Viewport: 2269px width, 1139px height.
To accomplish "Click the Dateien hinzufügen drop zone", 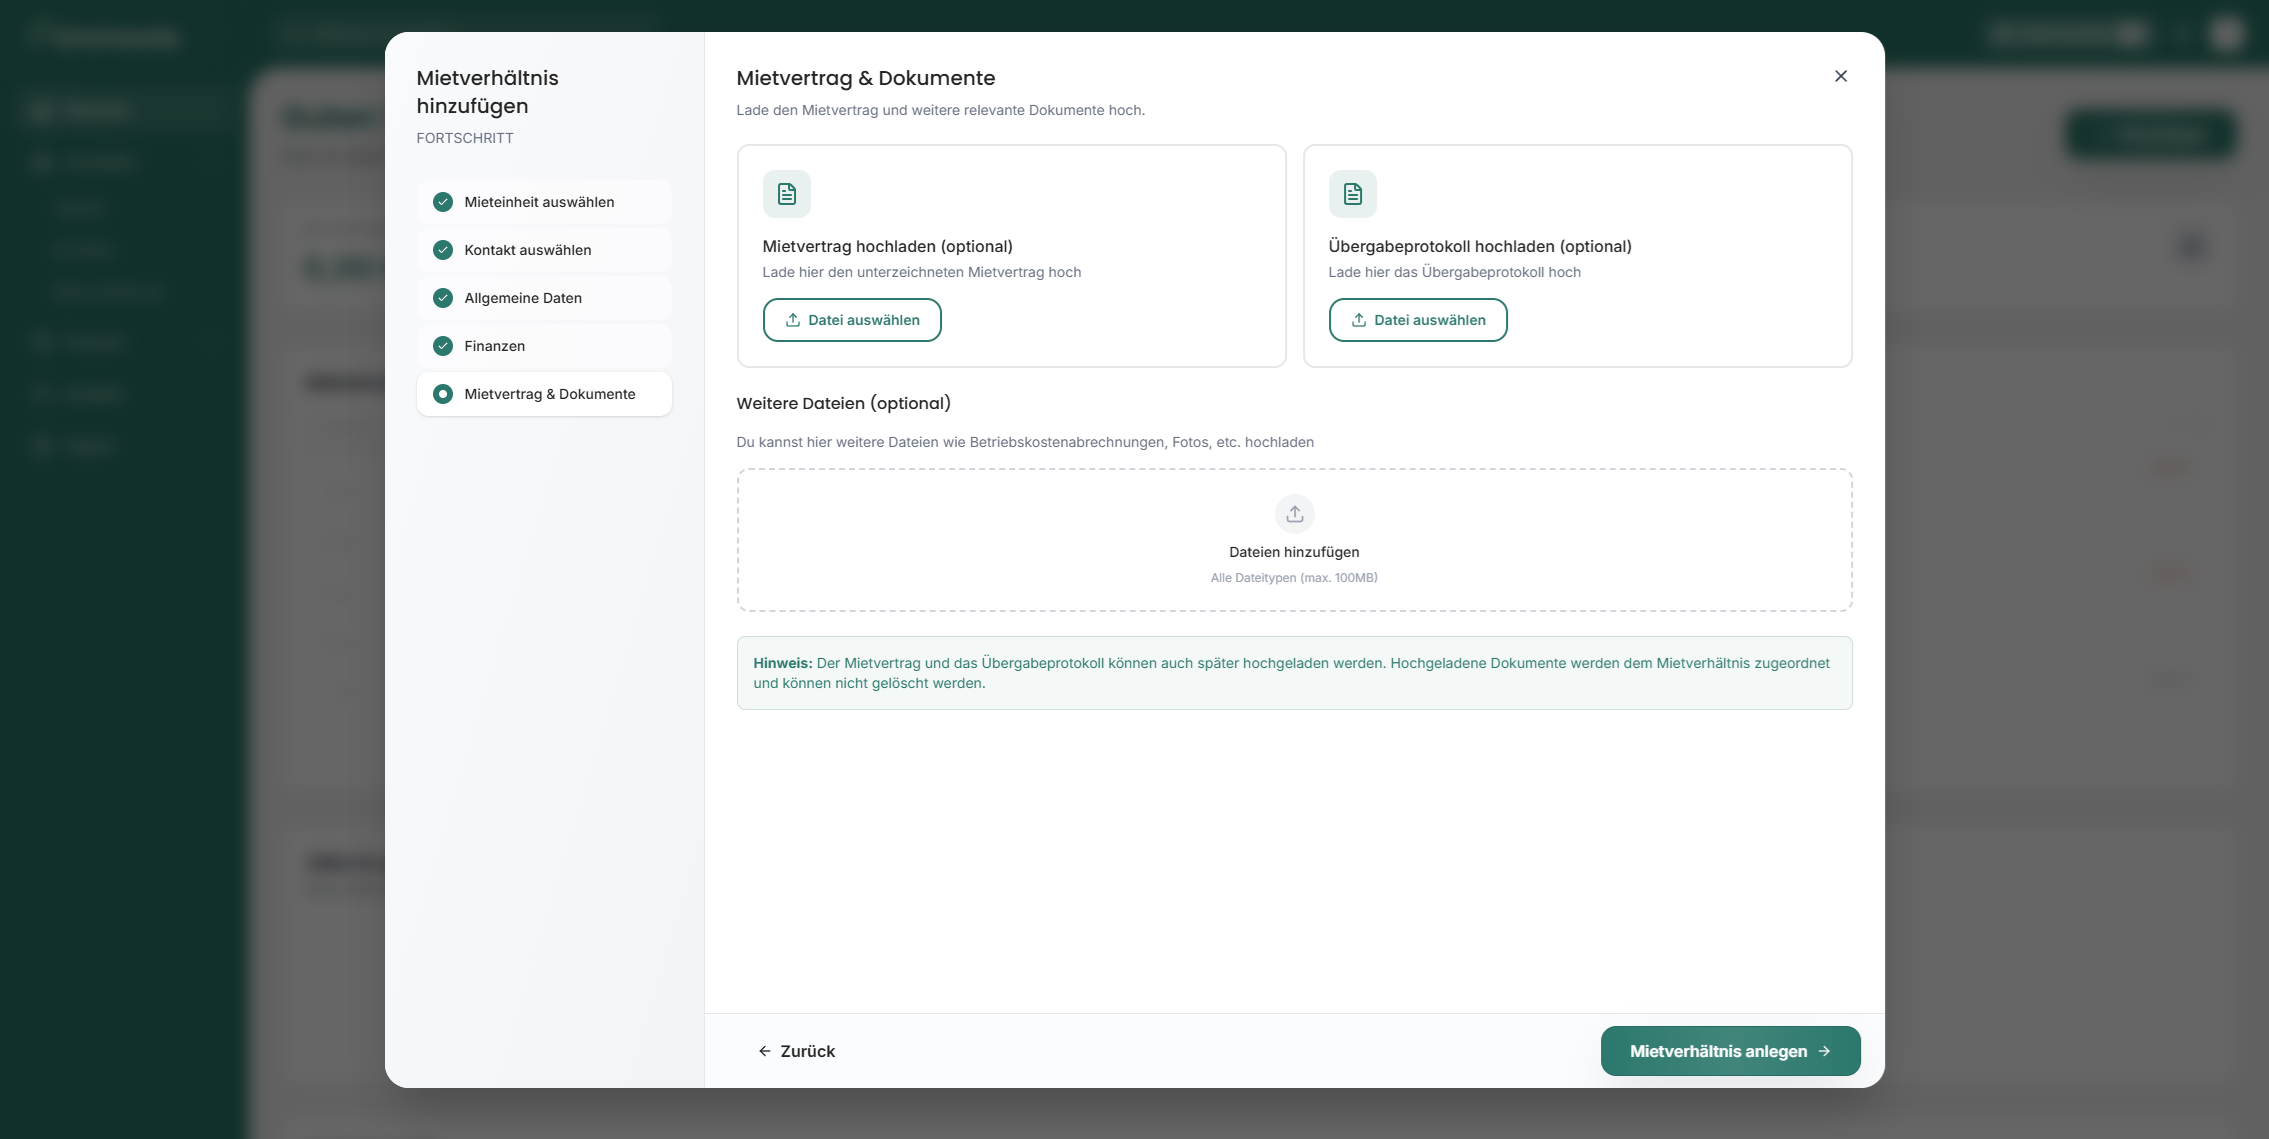I will tap(1295, 540).
